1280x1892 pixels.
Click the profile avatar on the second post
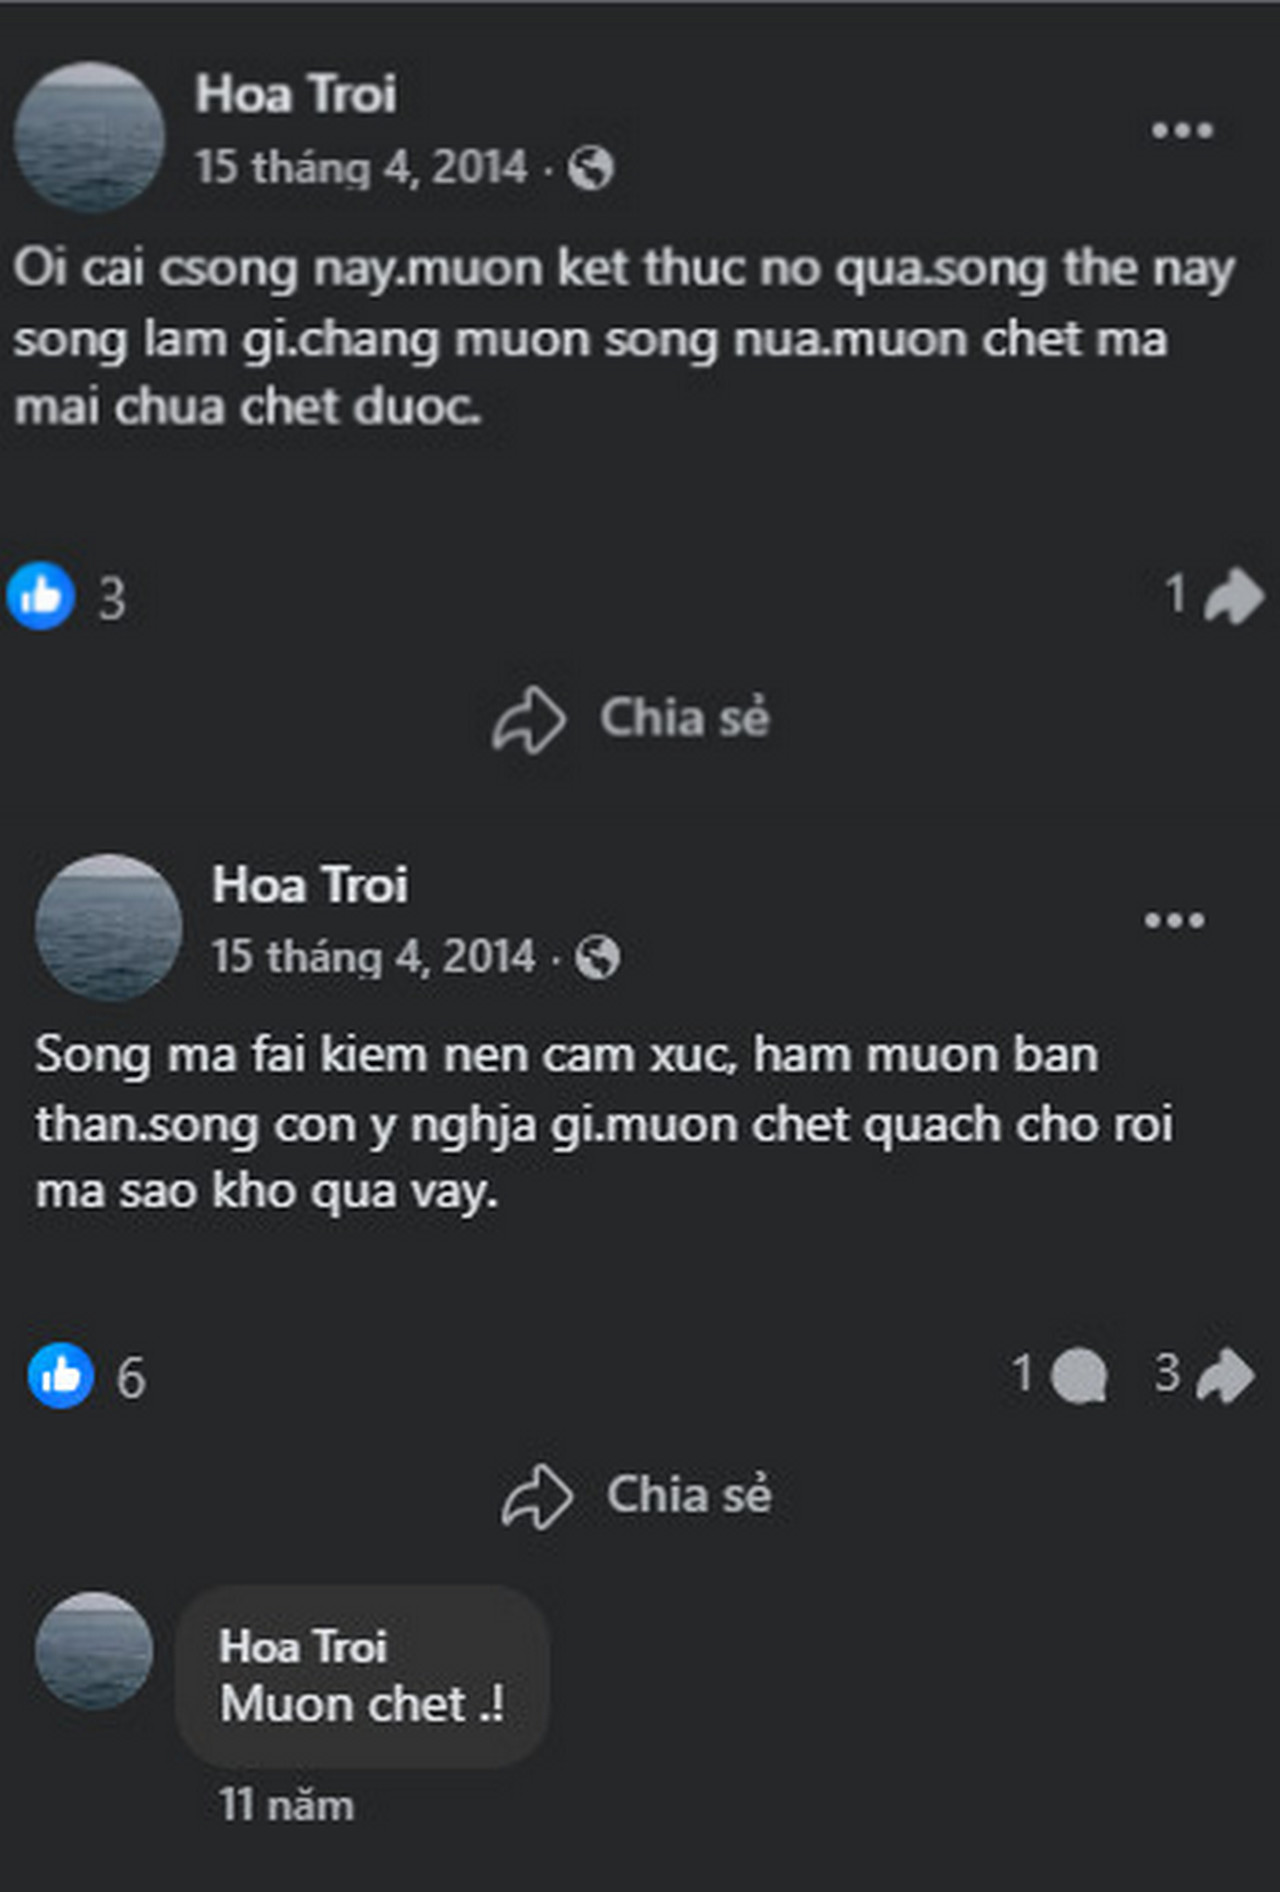click(x=108, y=927)
